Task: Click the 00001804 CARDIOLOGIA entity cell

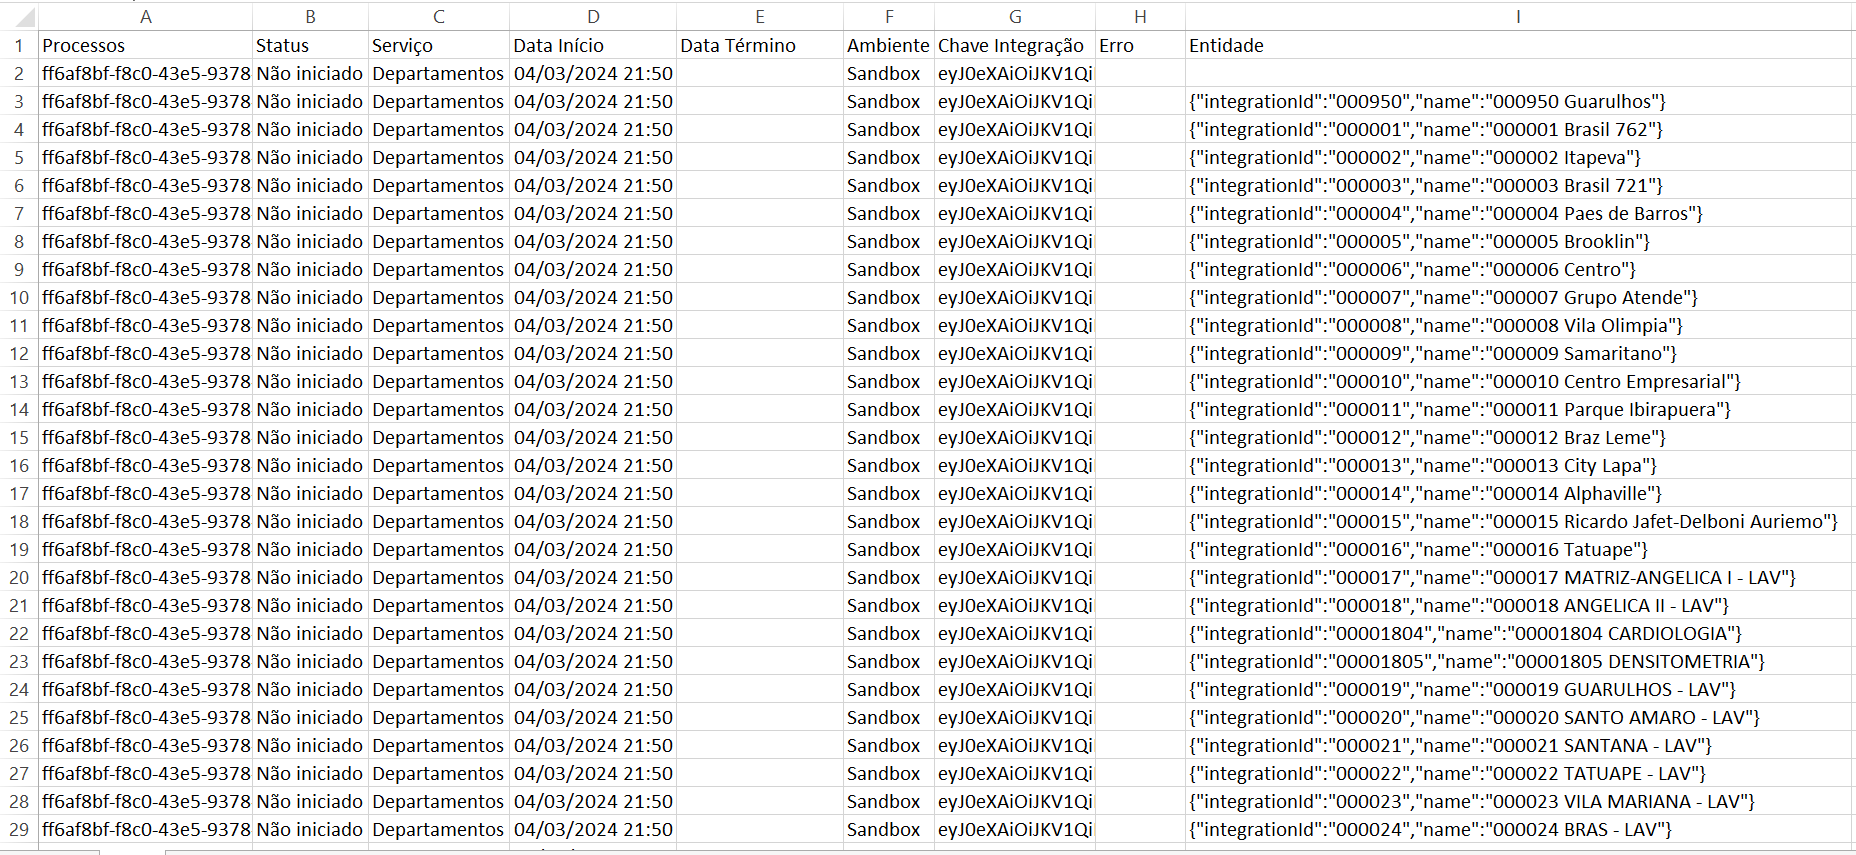Action: pos(1465,634)
